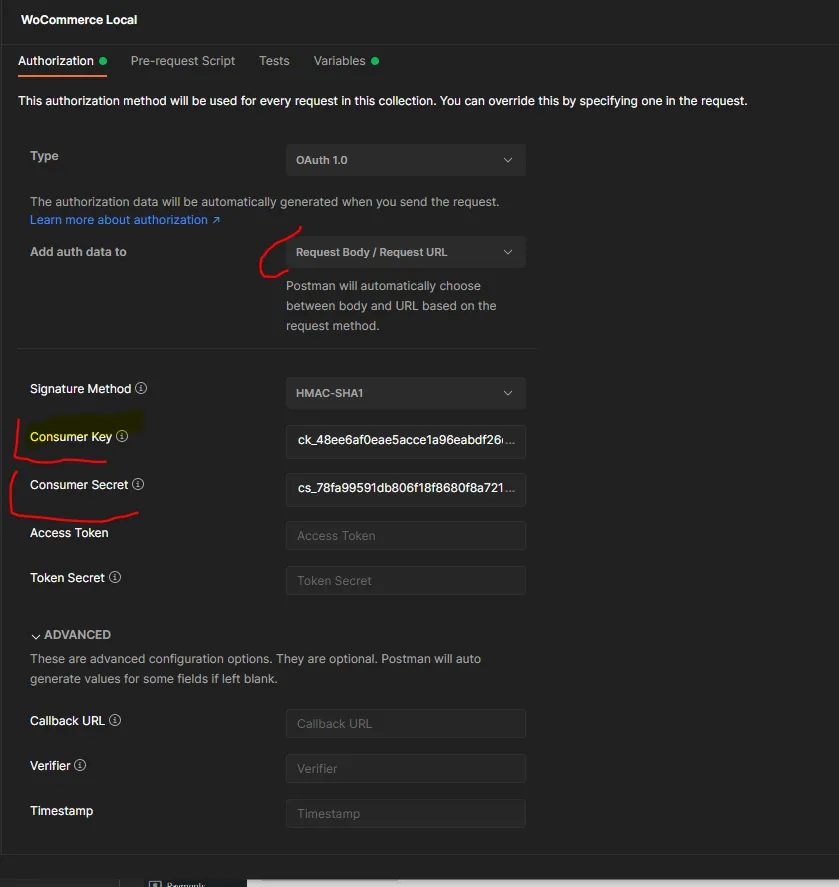Click the green dot on Authorization tab
This screenshot has width=839, height=887.
click(x=103, y=61)
